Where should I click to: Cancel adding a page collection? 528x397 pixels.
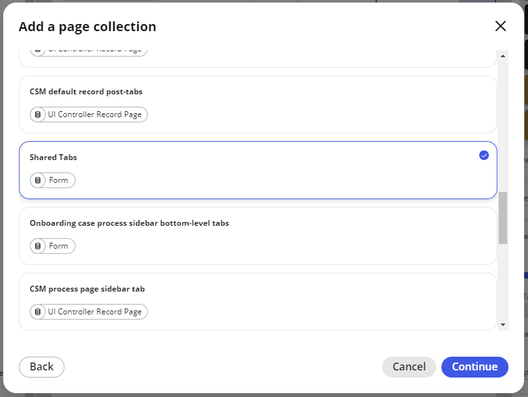[409, 367]
